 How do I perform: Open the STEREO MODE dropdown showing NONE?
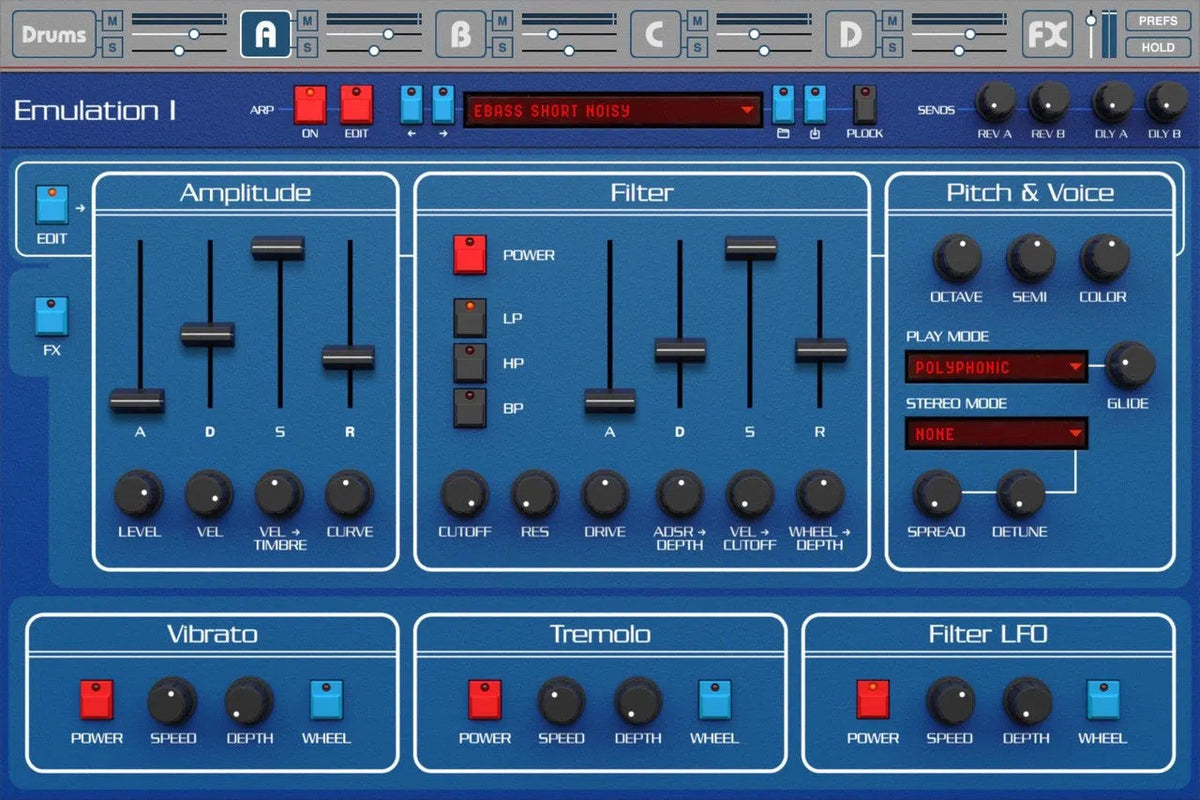click(x=995, y=433)
